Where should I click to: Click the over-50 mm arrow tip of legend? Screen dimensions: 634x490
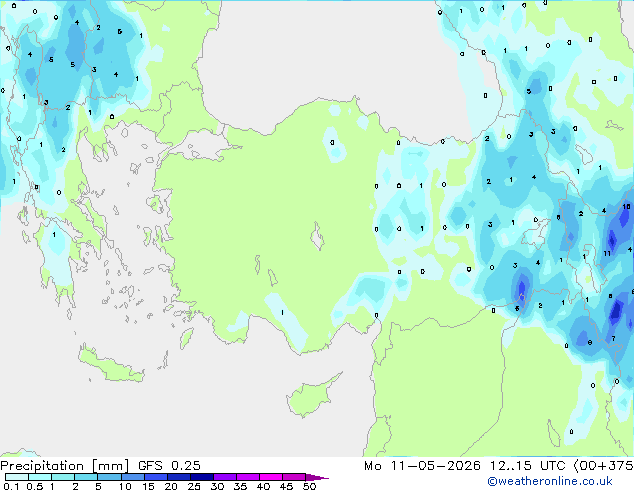click(317, 478)
